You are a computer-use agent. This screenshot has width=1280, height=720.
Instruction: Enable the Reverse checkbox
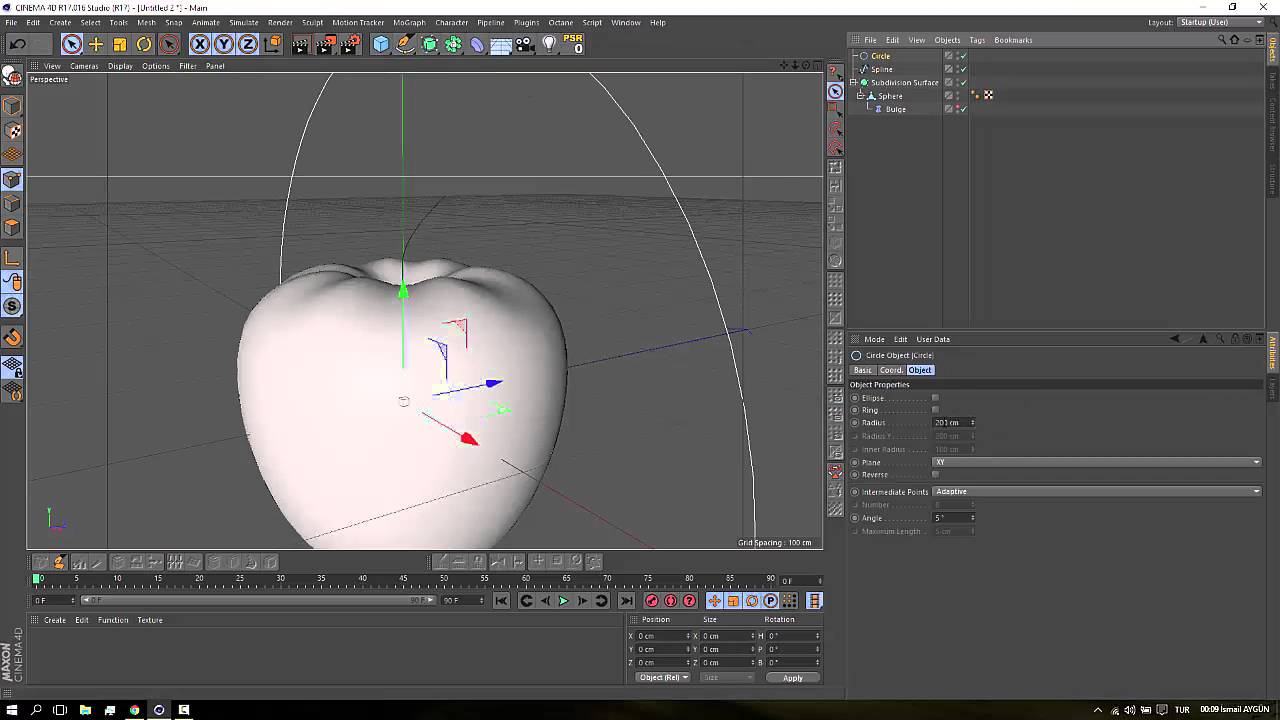[935, 475]
